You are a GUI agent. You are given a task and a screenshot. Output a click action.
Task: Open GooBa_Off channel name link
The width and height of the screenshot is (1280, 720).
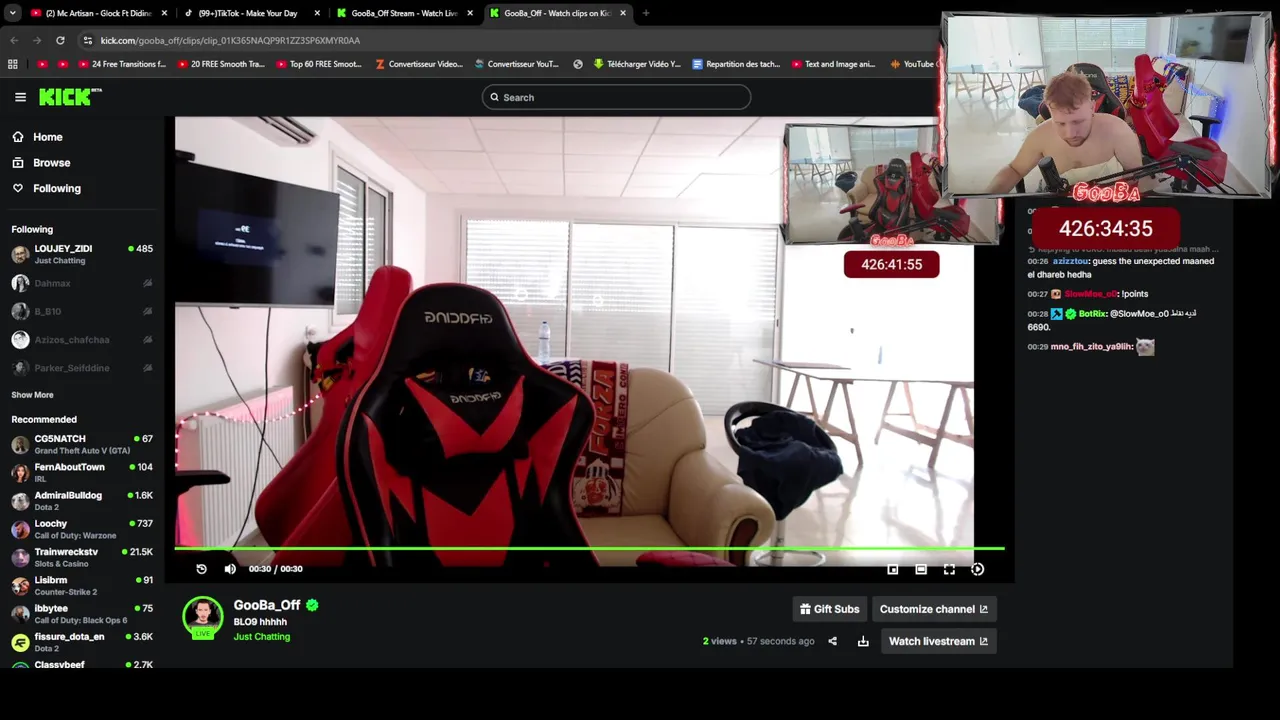[267, 605]
